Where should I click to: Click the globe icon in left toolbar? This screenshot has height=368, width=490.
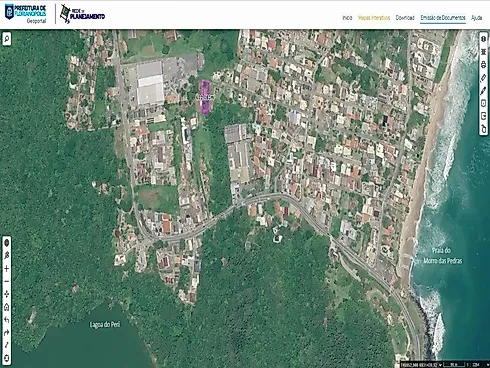click(7, 243)
